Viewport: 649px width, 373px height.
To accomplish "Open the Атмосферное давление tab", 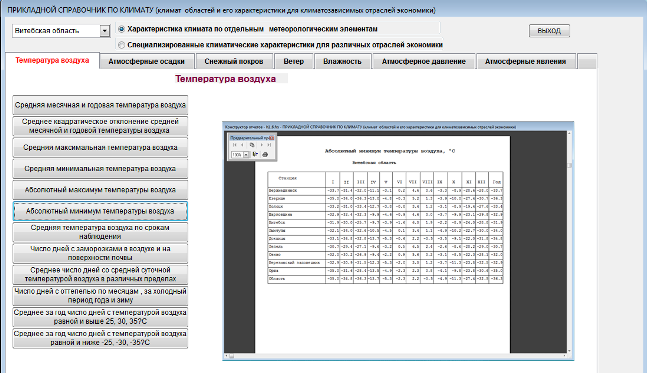I will click(x=424, y=62).
